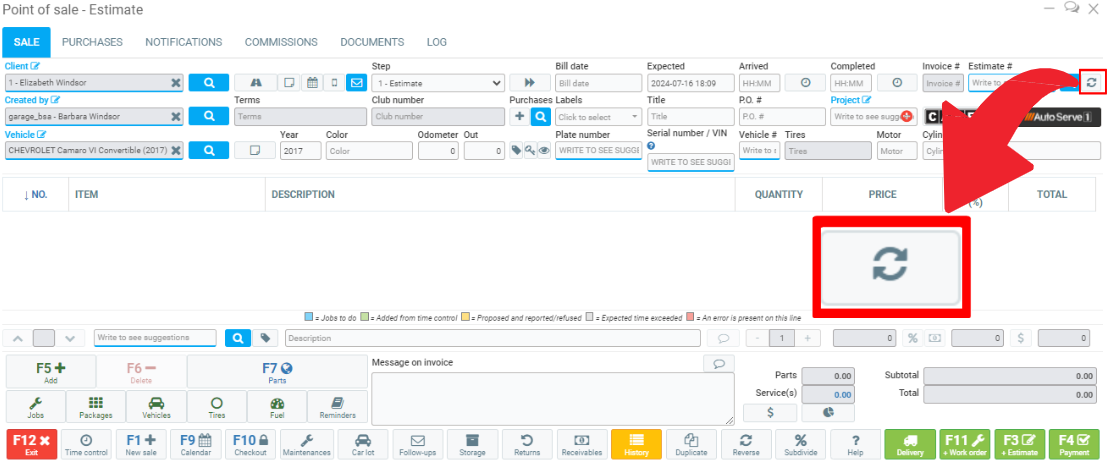Toggle the percent discount button in item row
The image size is (1109, 464).
[913, 338]
